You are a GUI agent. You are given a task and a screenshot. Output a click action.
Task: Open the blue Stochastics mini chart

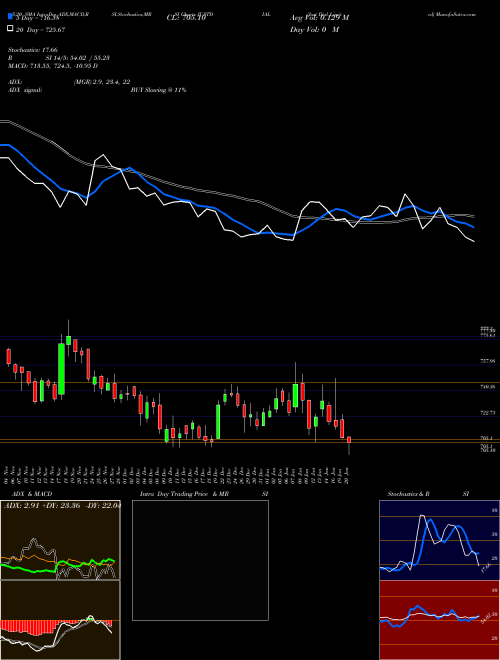439,540
